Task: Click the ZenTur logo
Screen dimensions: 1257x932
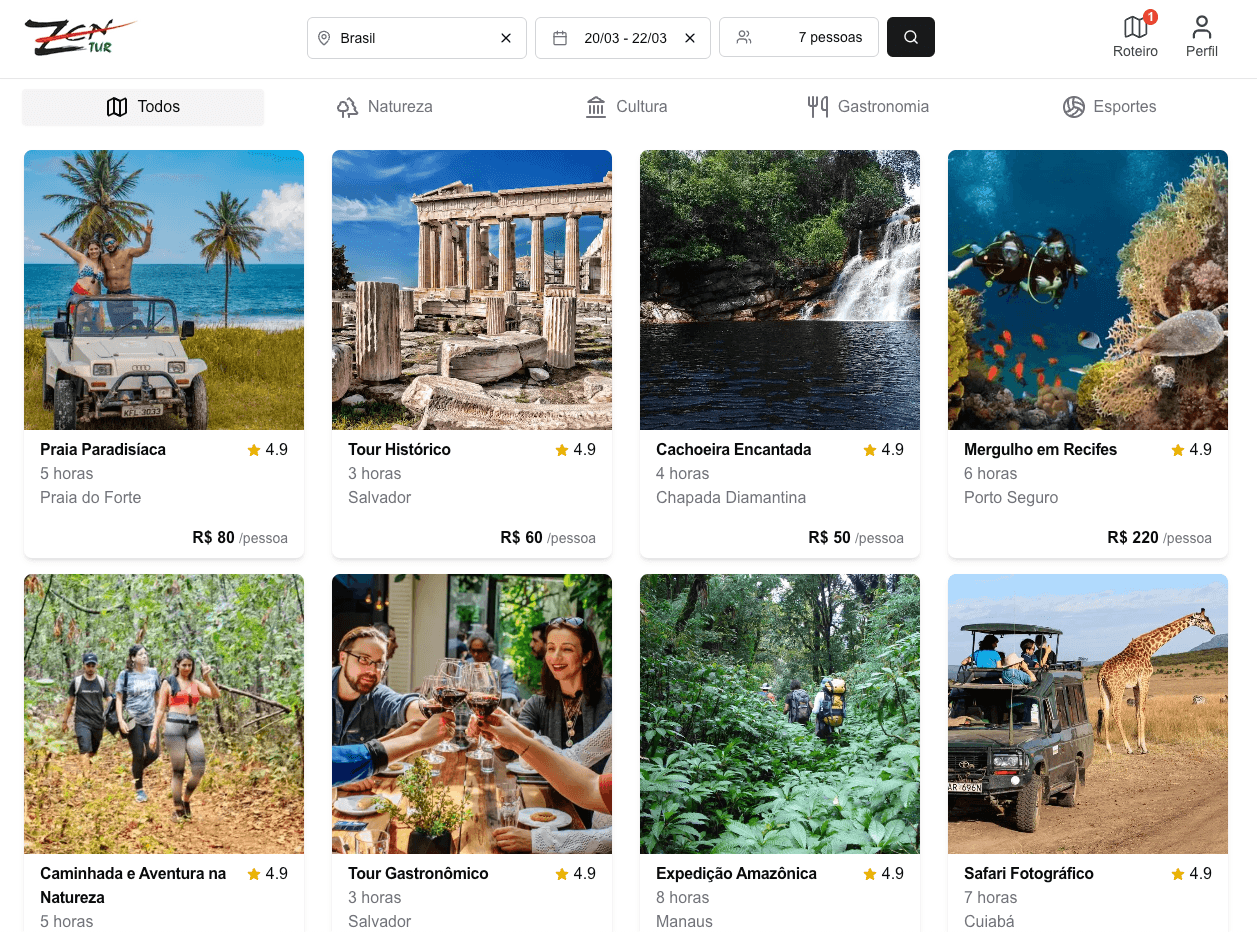Action: pyautogui.click(x=78, y=37)
